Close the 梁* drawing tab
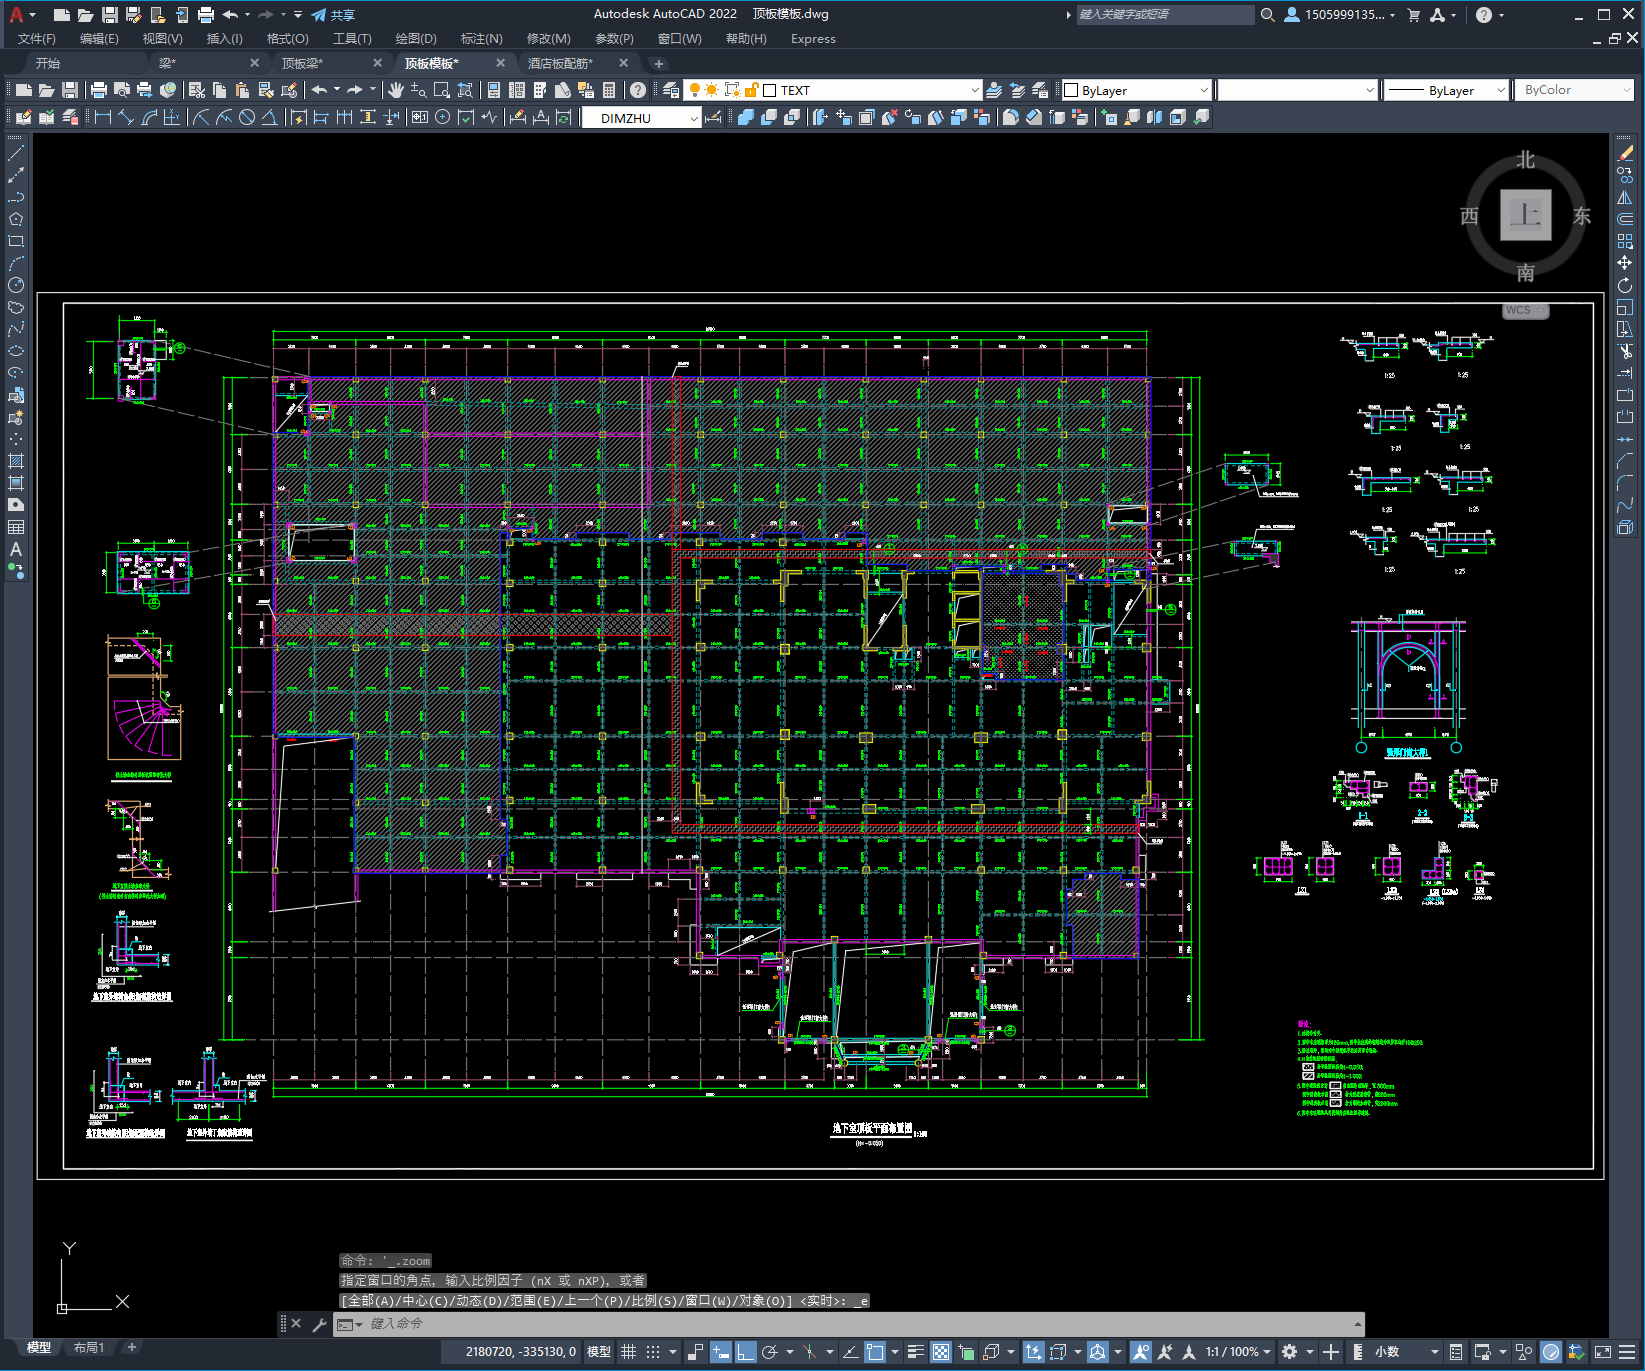Image resolution: width=1645 pixels, height=1371 pixels. pos(254,63)
